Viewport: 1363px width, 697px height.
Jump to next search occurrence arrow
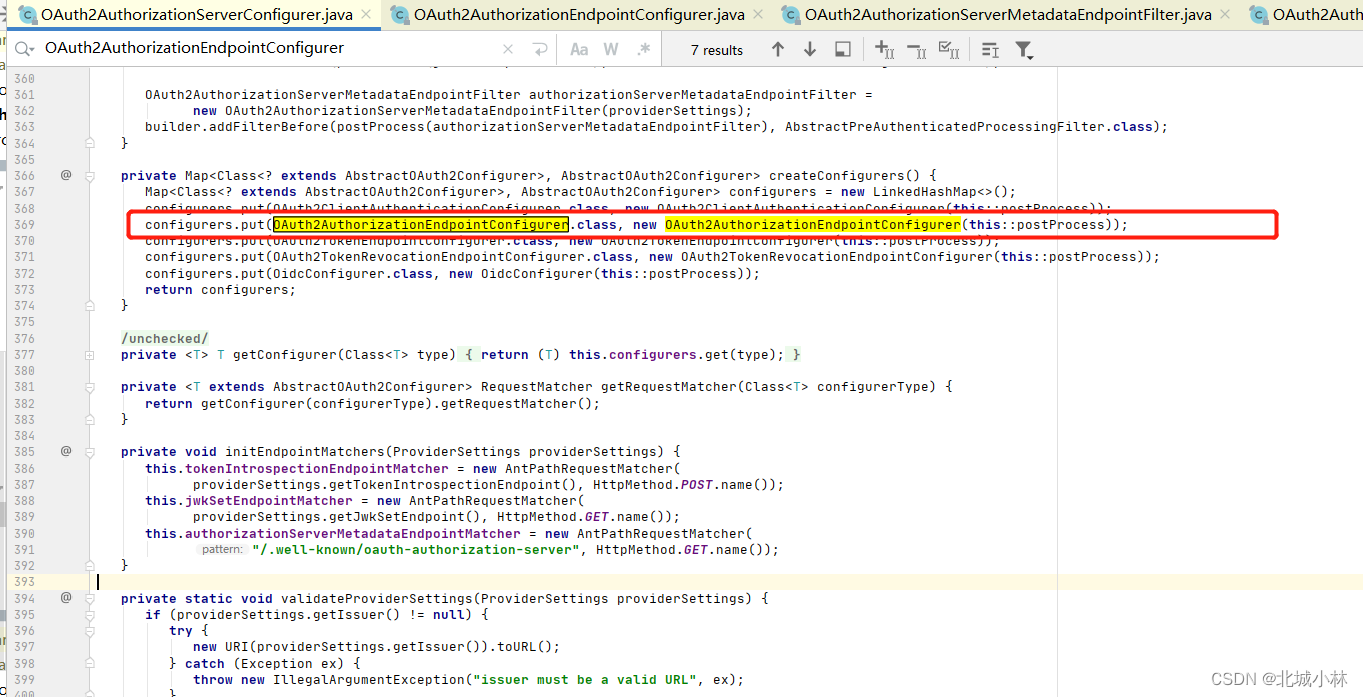[x=810, y=49]
